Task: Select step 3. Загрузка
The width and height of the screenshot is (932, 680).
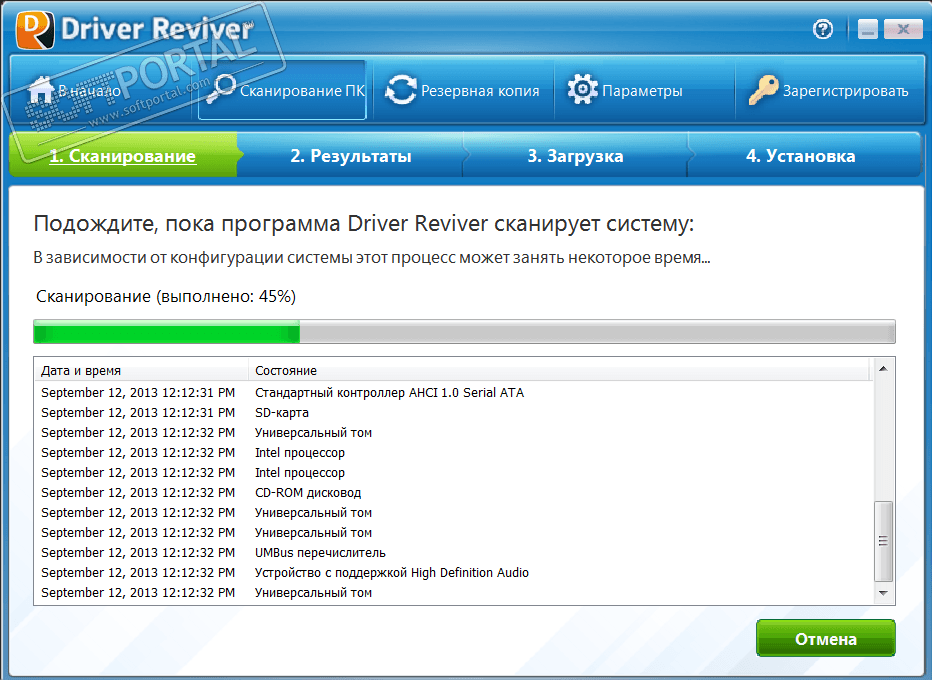Action: point(575,156)
